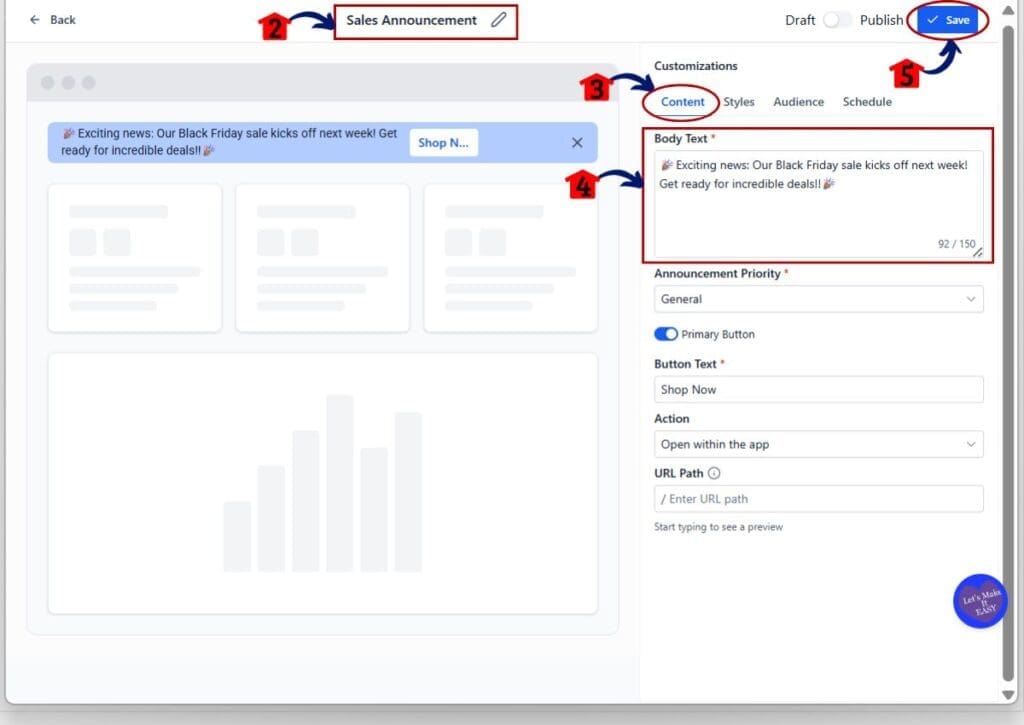Image resolution: width=1024 pixels, height=725 pixels.
Task: Click the Button Text input field
Action: click(818, 390)
